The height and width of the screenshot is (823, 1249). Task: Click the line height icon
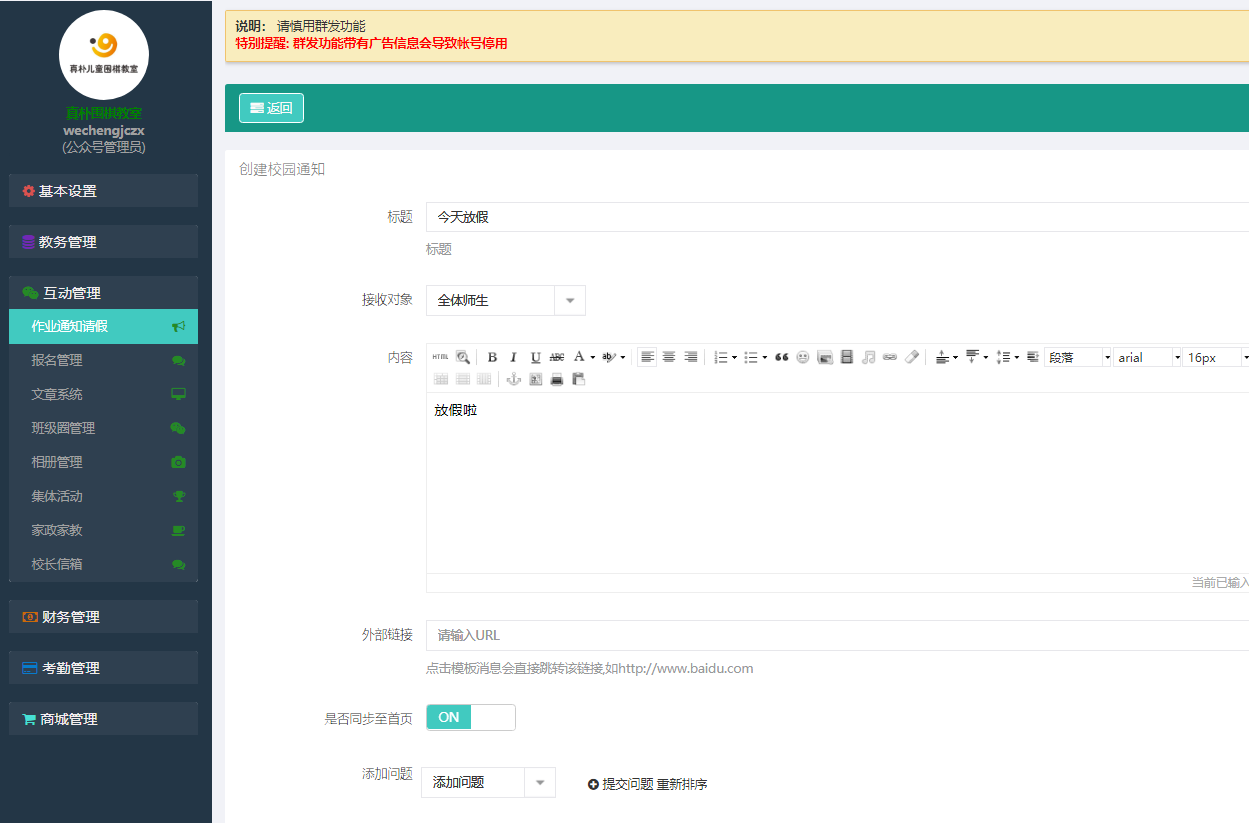coord(1003,357)
